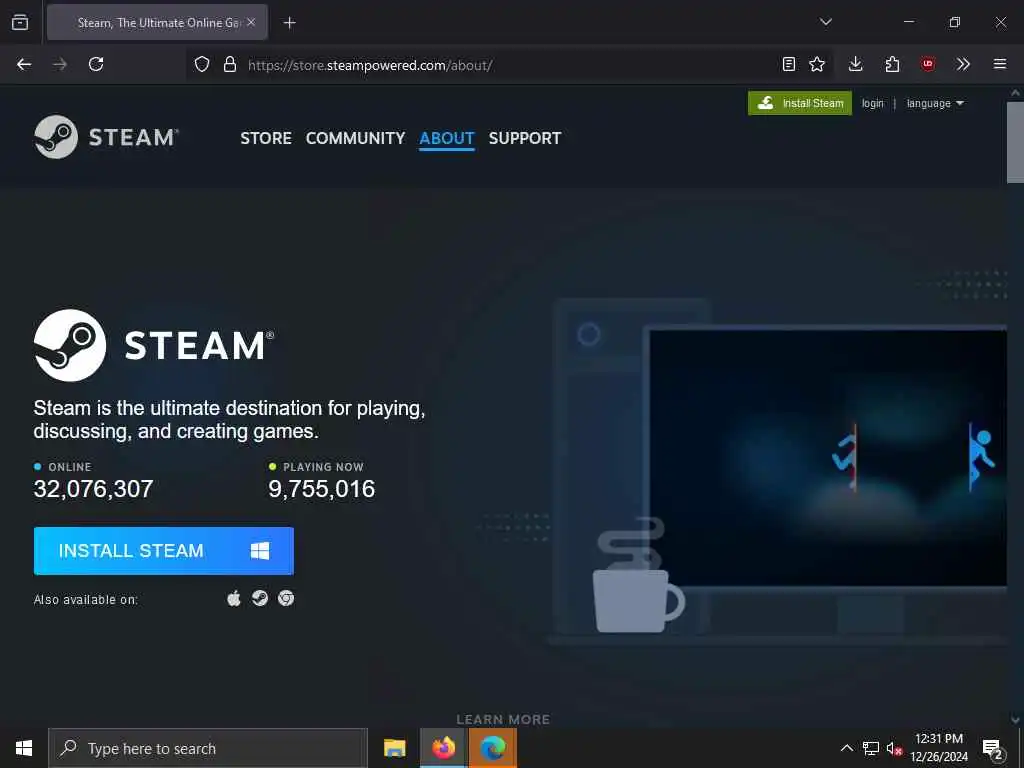1024x768 pixels.
Task: Toggle reader view icon
Action: point(789,64)
